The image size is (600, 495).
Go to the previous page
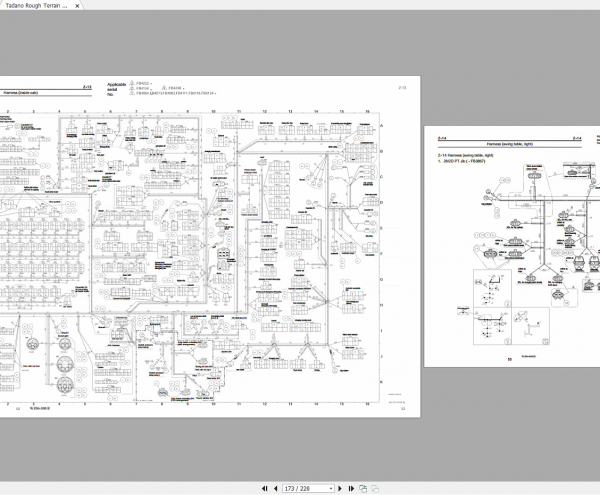276,488
